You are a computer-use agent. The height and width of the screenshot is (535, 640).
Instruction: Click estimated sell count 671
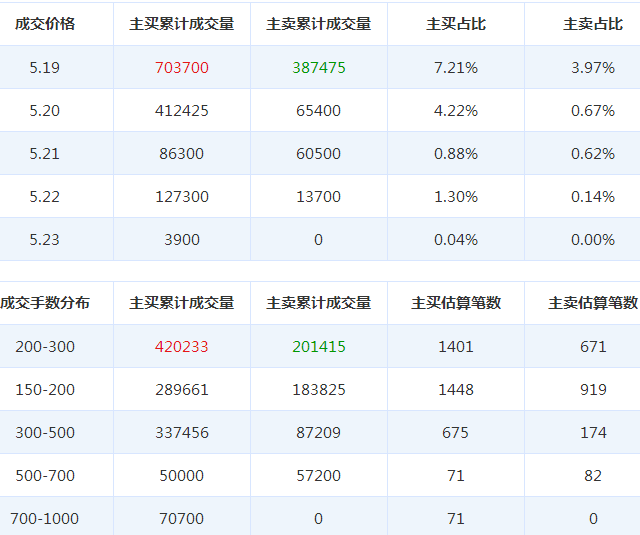point(593,347)
